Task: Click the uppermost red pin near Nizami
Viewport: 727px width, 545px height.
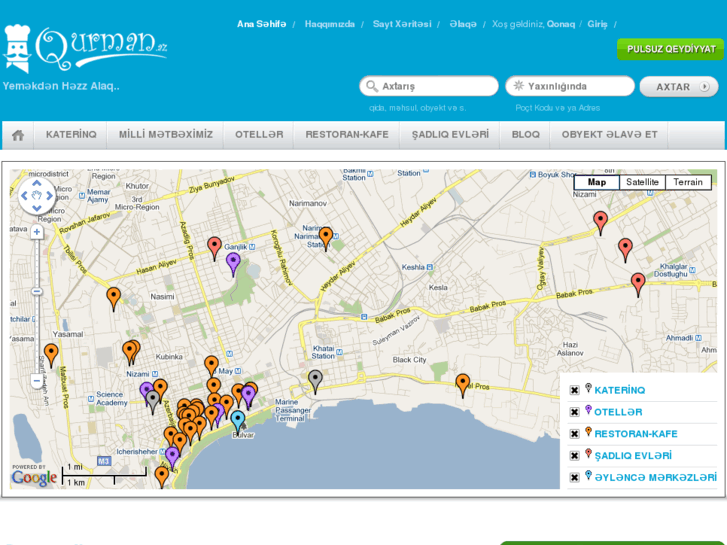Action: [x=600, y=223]
